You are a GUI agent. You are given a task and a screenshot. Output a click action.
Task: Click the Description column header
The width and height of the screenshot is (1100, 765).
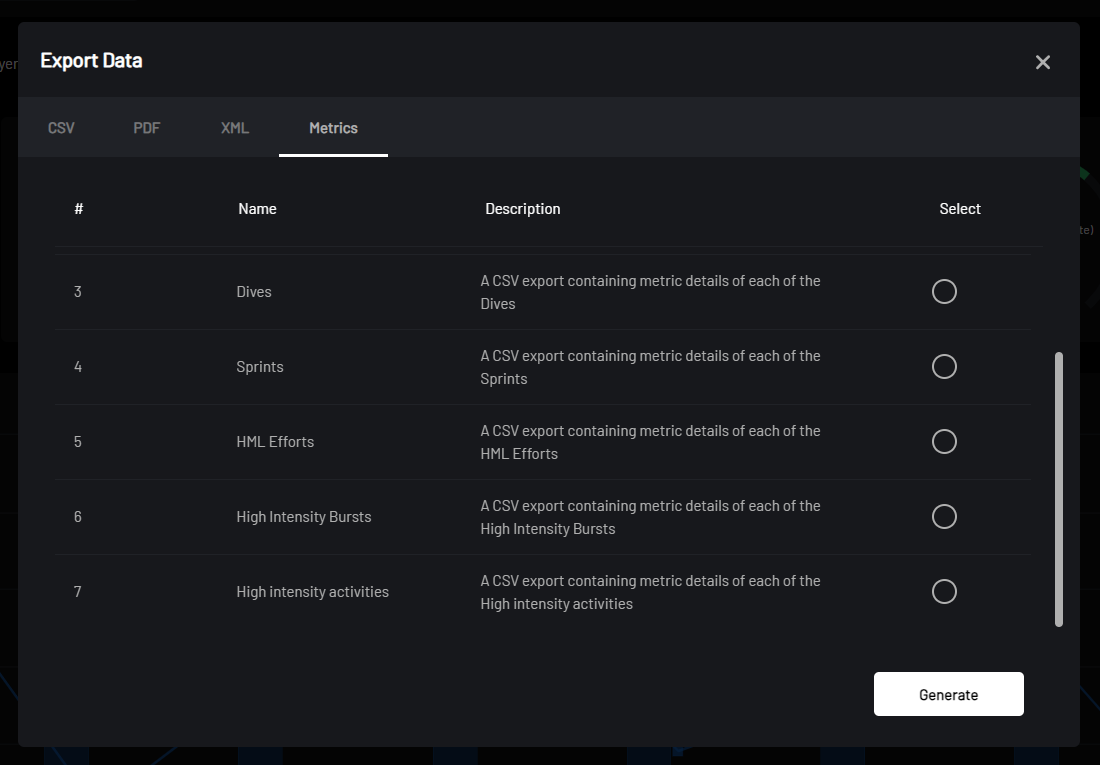coord(523,208)
